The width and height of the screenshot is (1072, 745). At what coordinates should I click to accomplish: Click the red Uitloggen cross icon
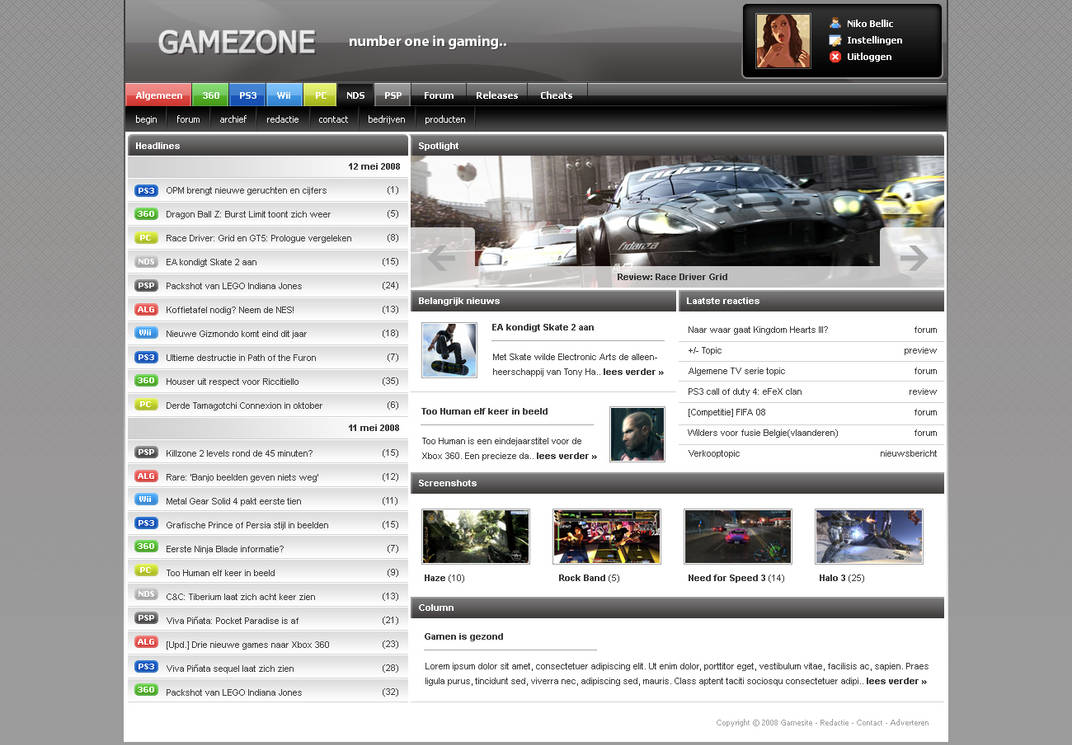835,57
